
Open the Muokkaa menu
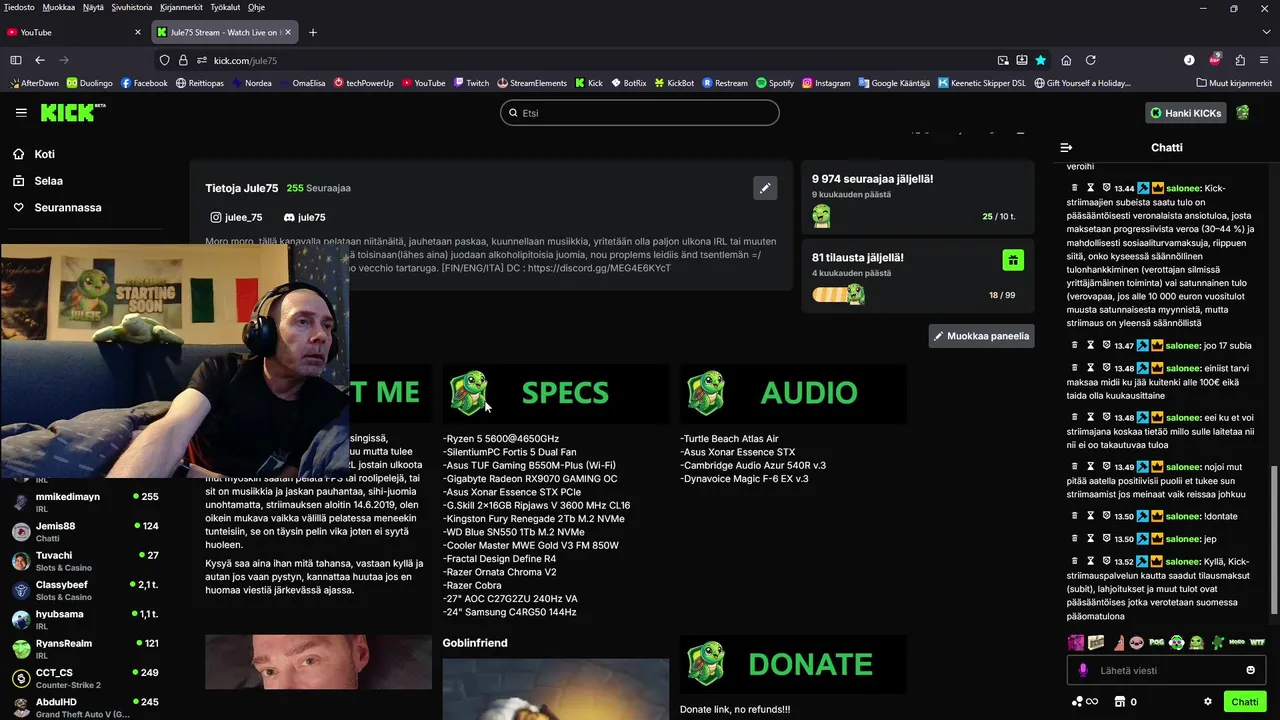59,7
